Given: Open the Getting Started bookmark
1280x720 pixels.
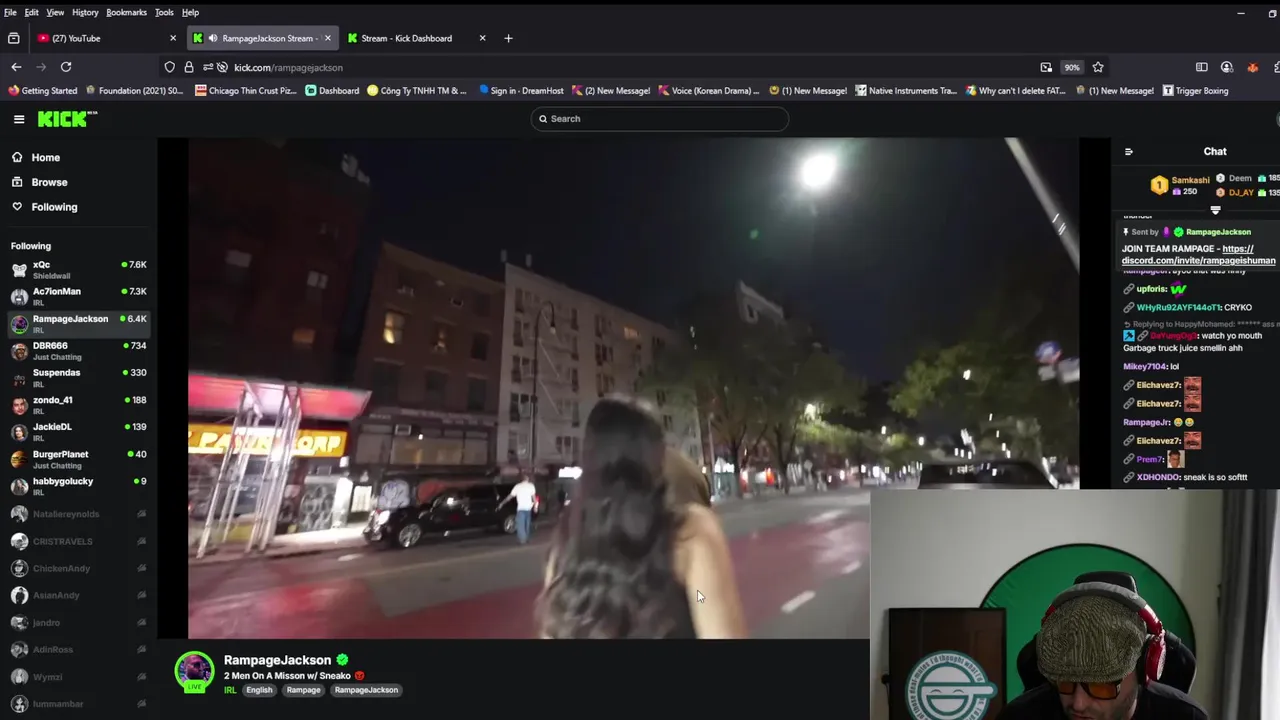Looking at the screenshot, I should (x=42, y=91).
